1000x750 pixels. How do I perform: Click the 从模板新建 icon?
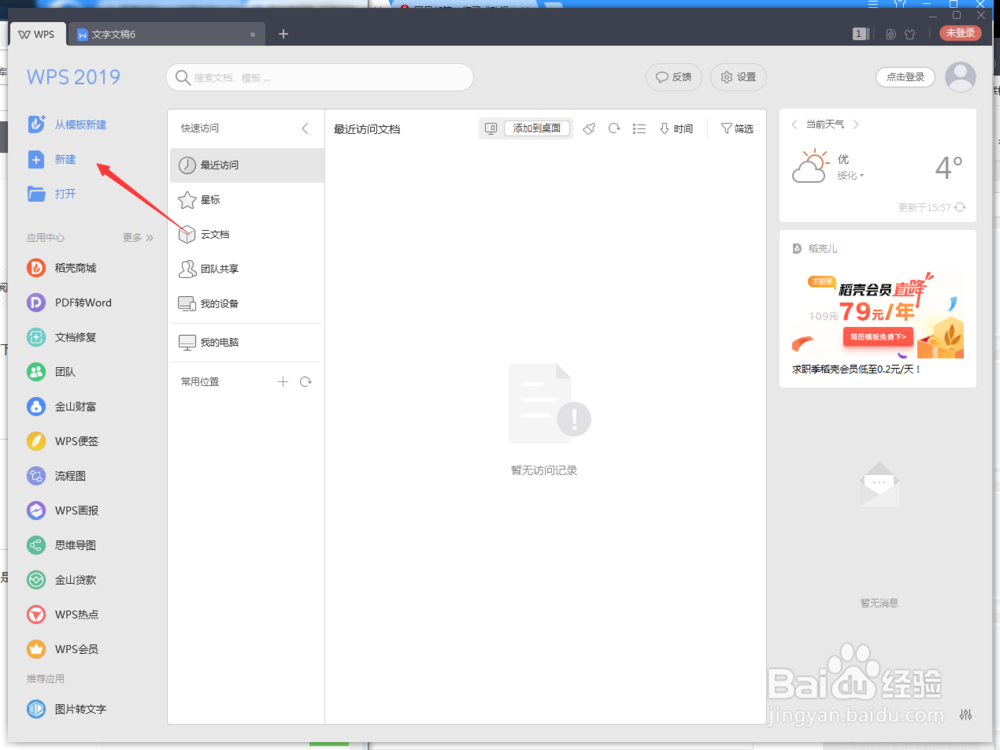tap(36, 124)
